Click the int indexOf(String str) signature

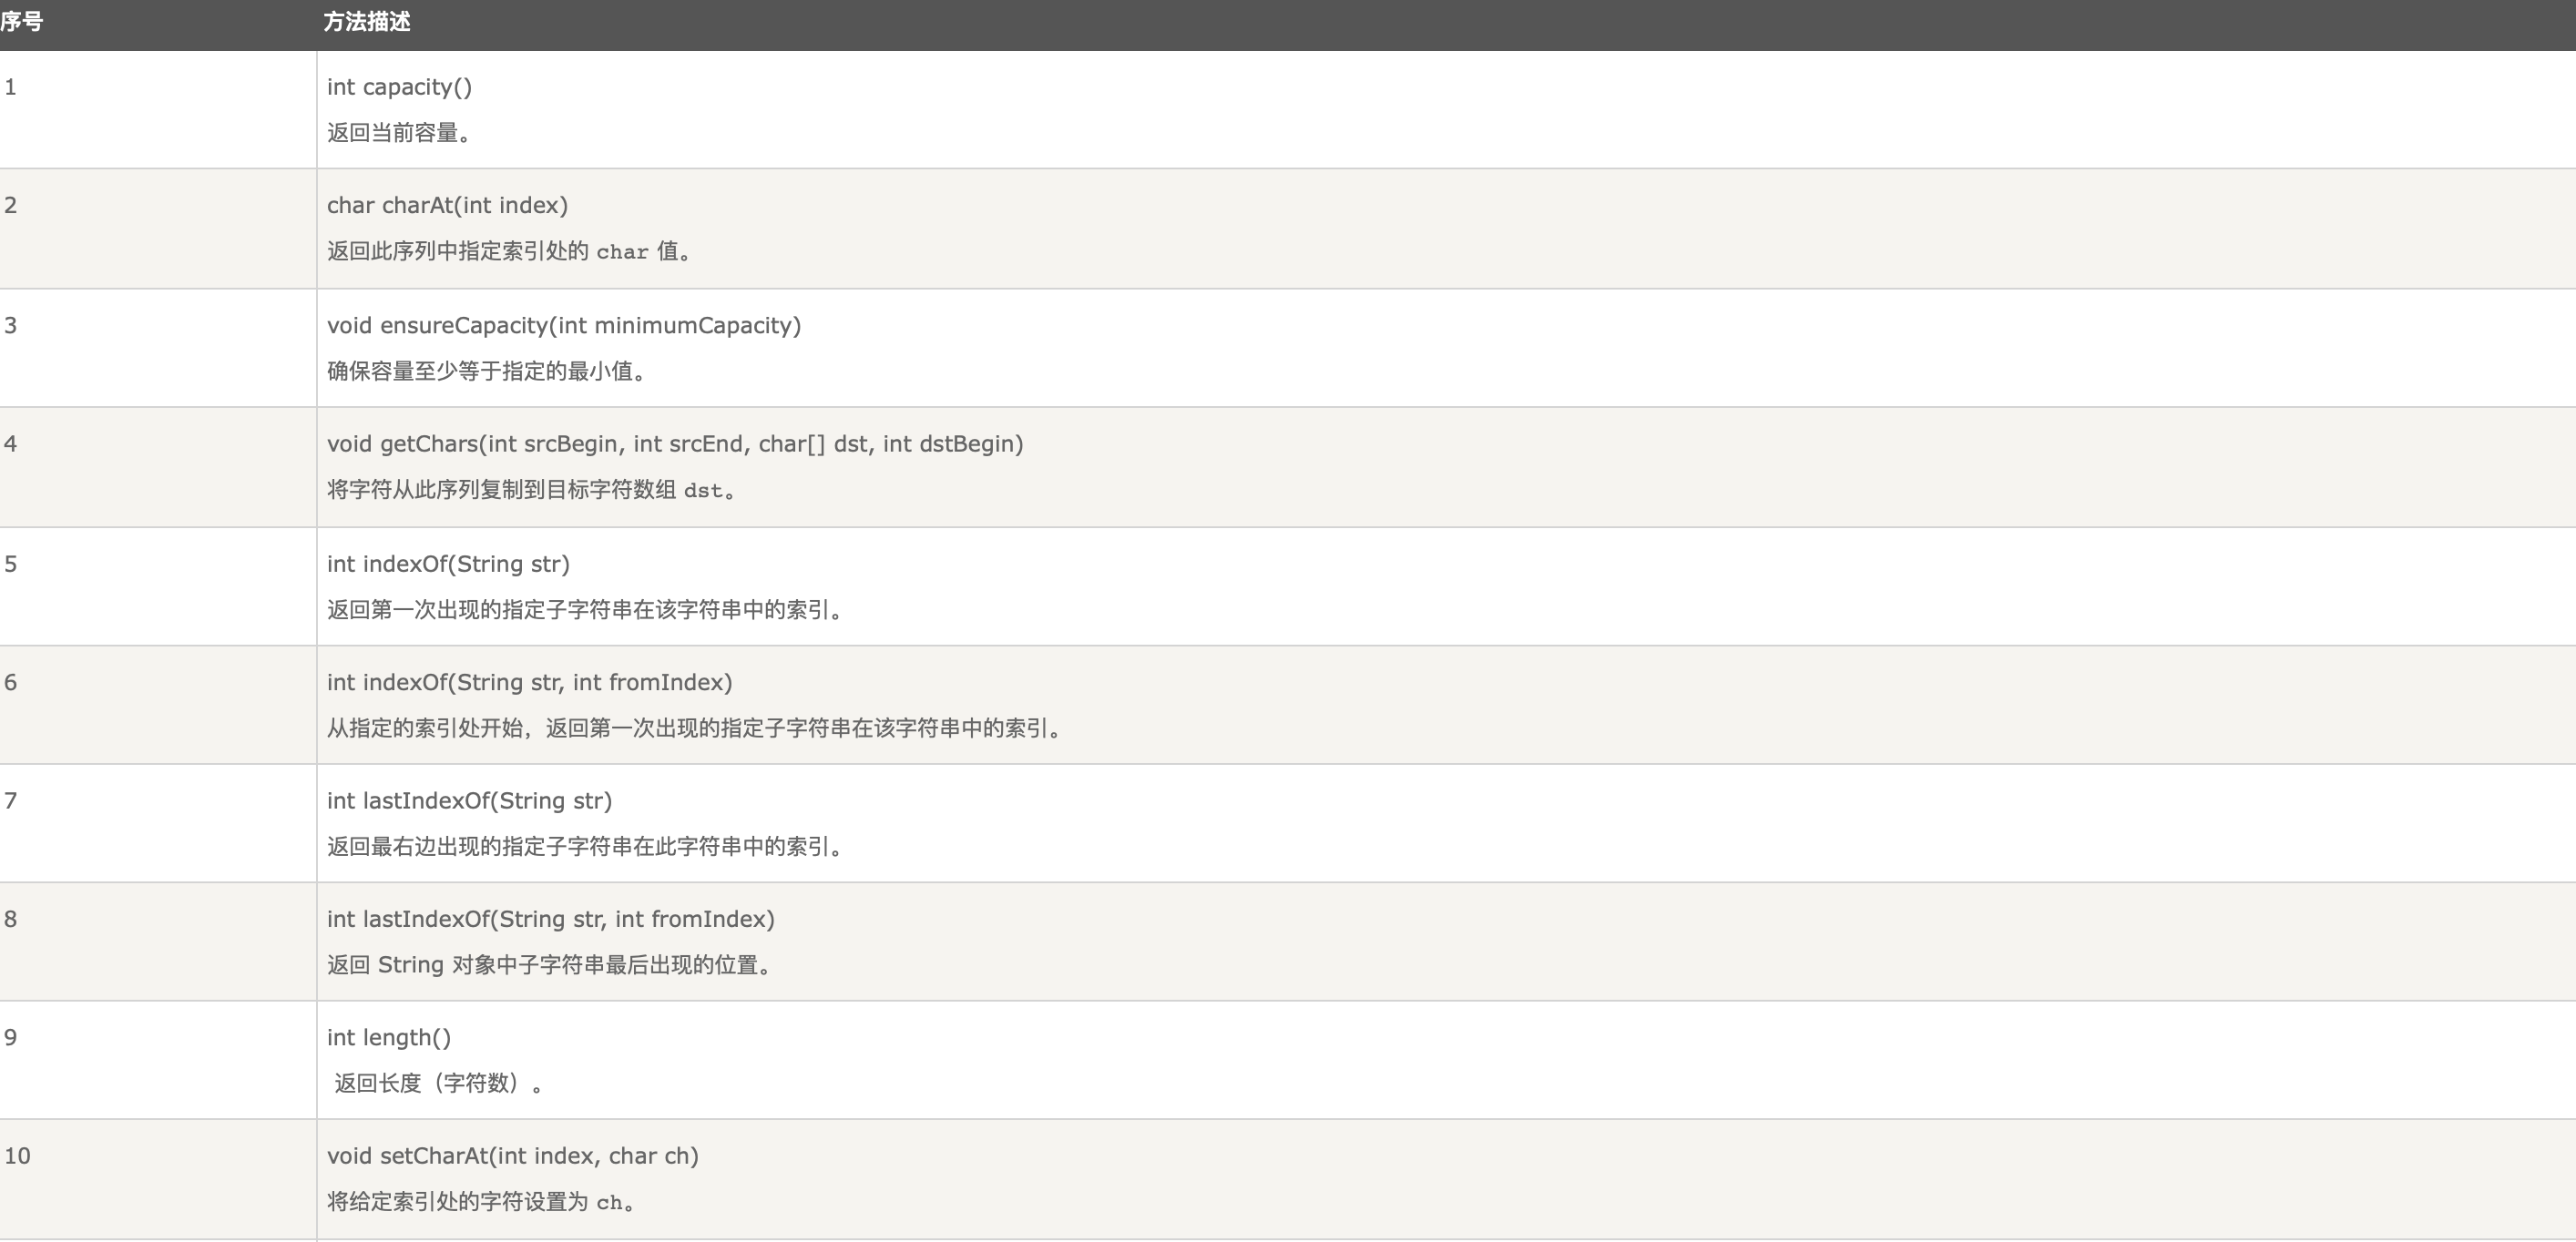click(x=448, y=564)
